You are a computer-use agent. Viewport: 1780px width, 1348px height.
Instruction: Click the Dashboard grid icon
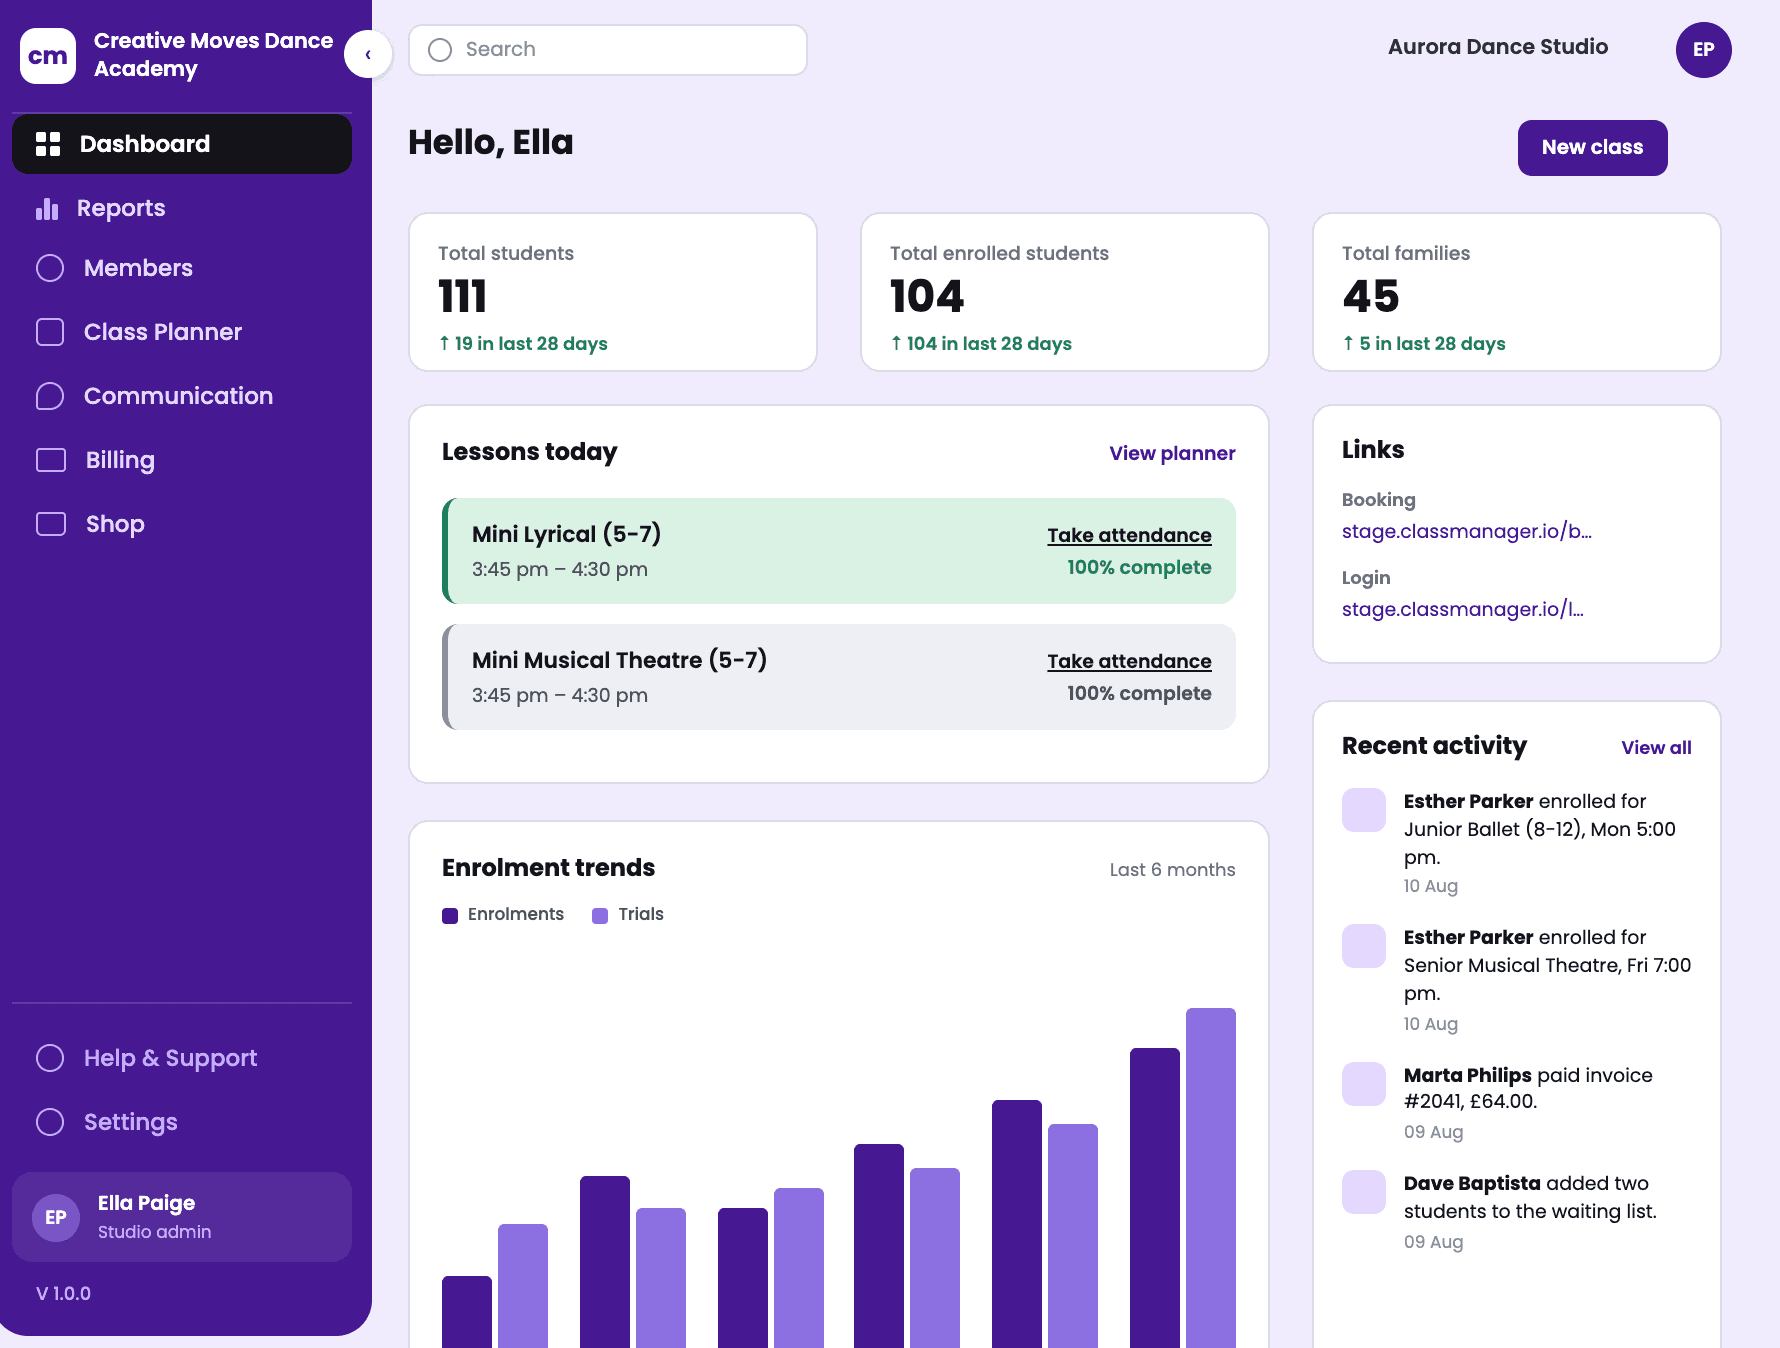[48, 144]
